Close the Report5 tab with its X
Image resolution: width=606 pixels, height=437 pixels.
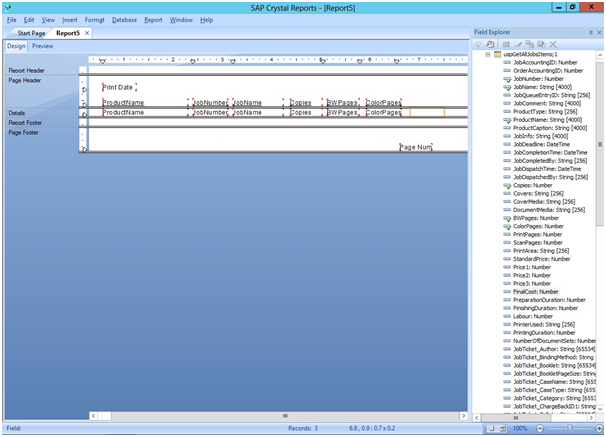tap(87, 33)
